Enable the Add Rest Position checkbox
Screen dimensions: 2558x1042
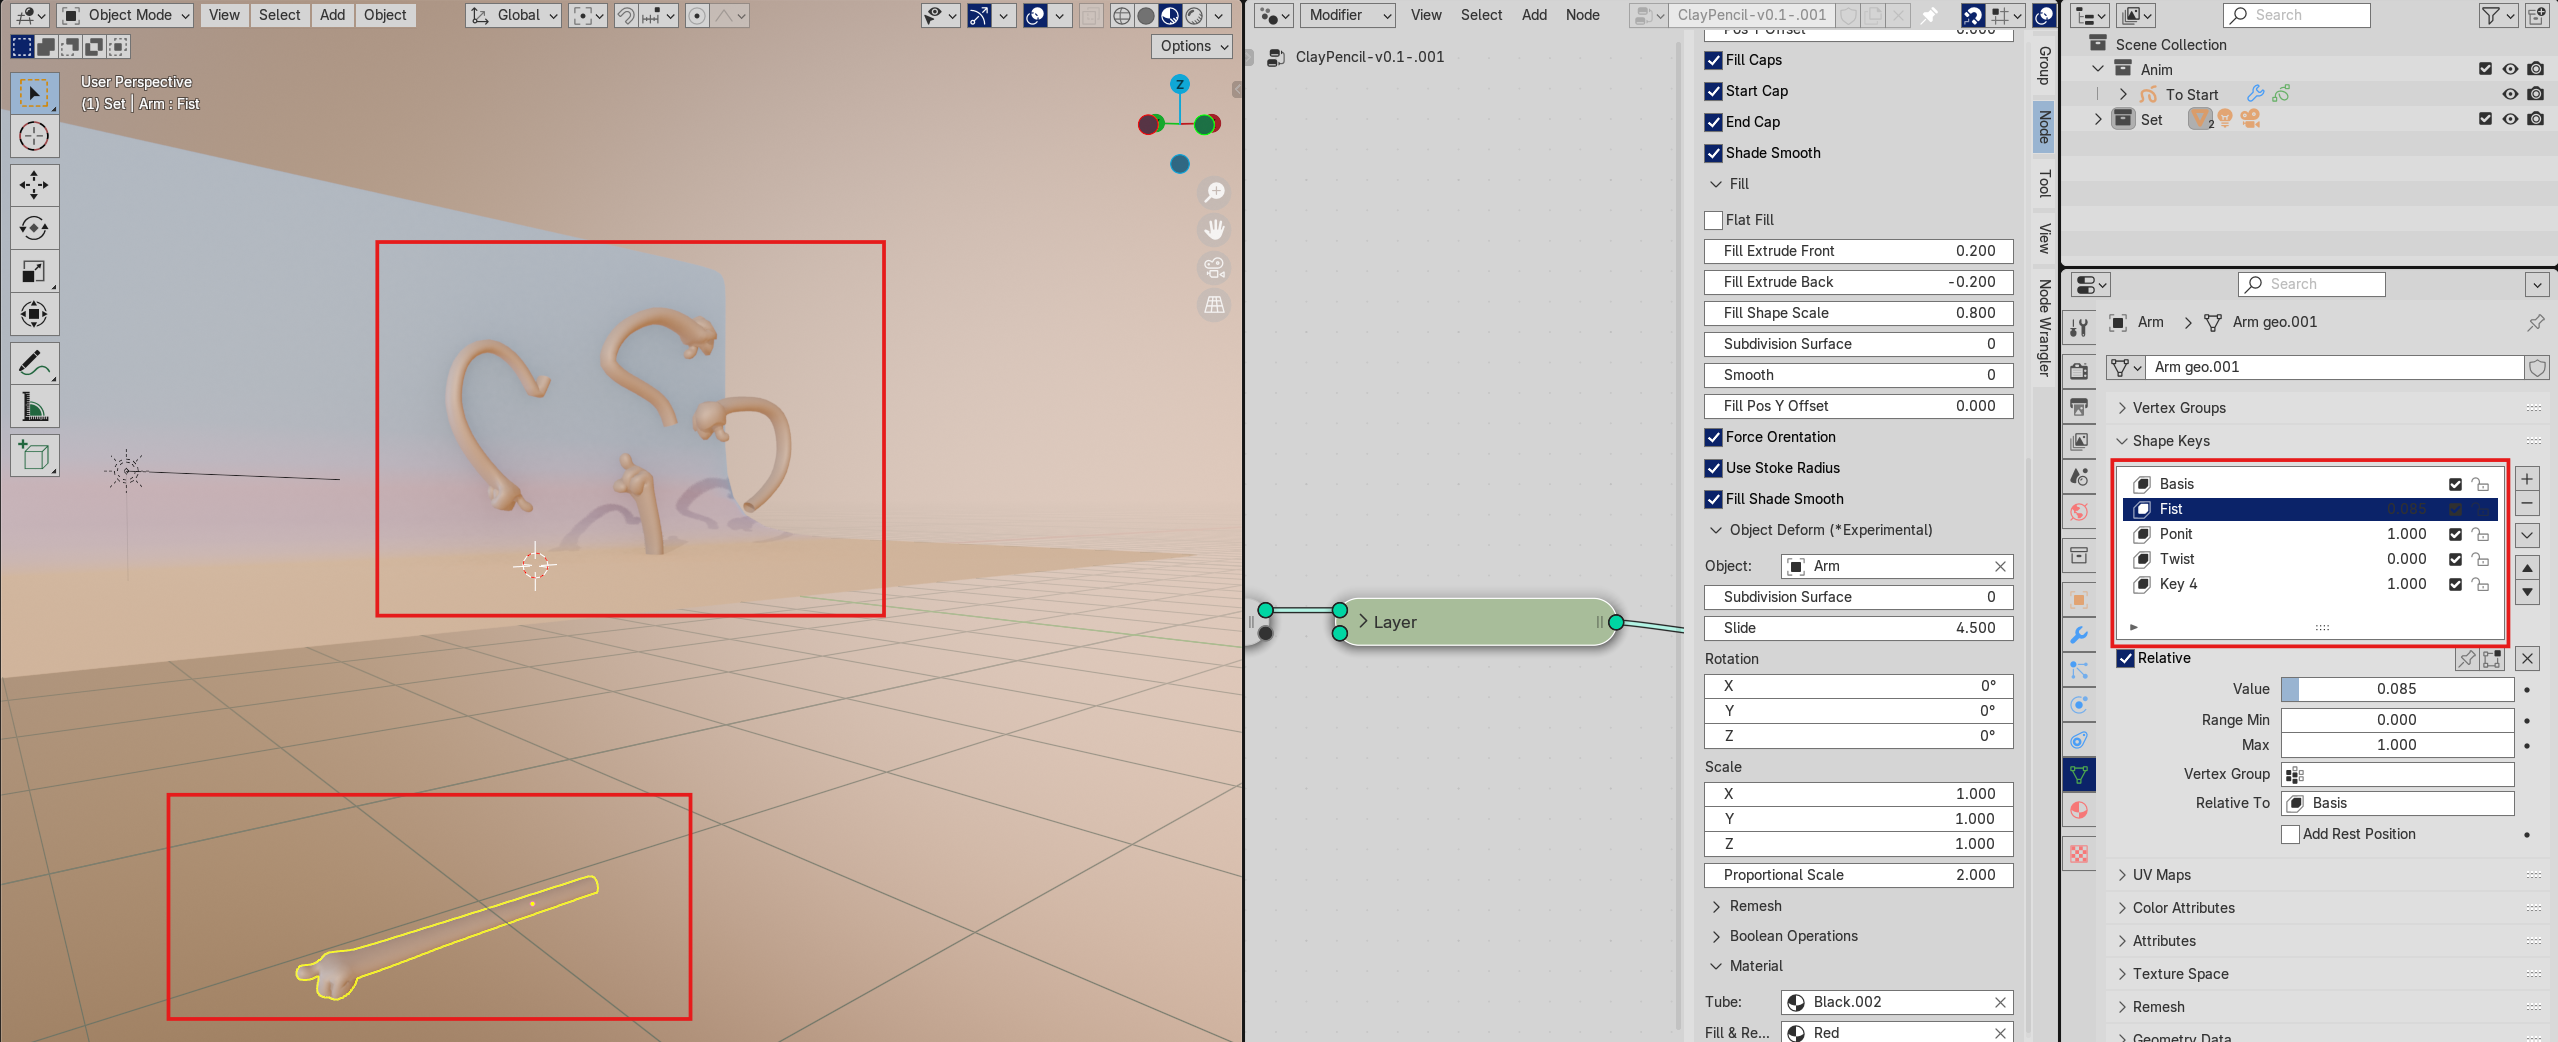click(2290, 834)
